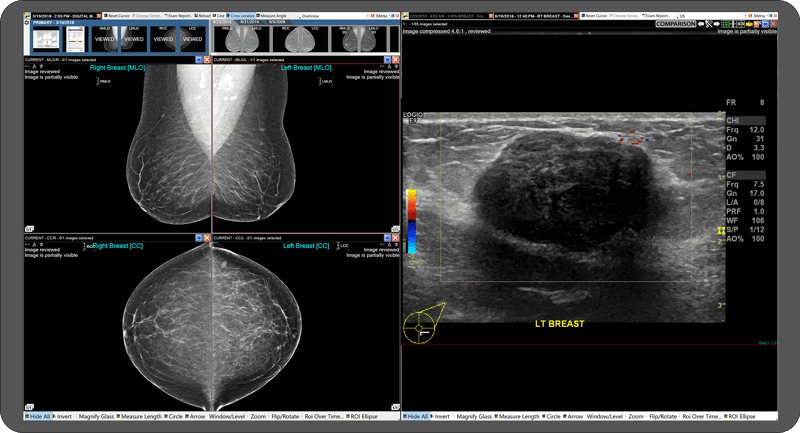Open Exam Report in the left viewer toolbar
This screenshot has height=433, width=800.
[178, 16]
